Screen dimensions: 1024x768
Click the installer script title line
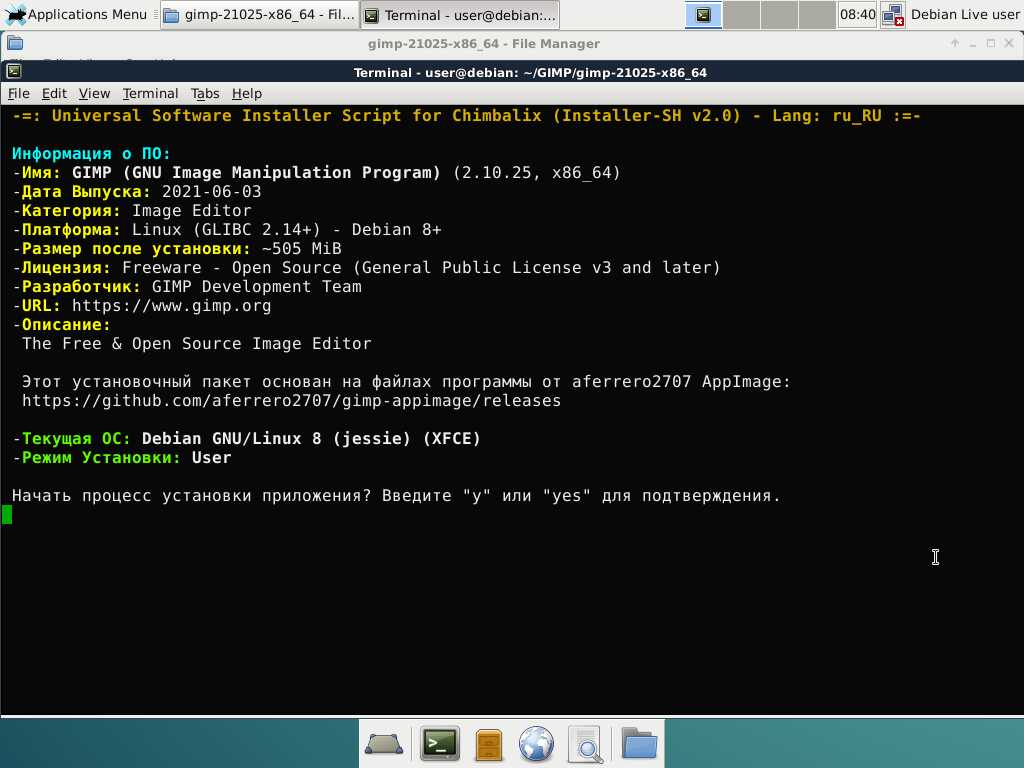click(466, 116)
